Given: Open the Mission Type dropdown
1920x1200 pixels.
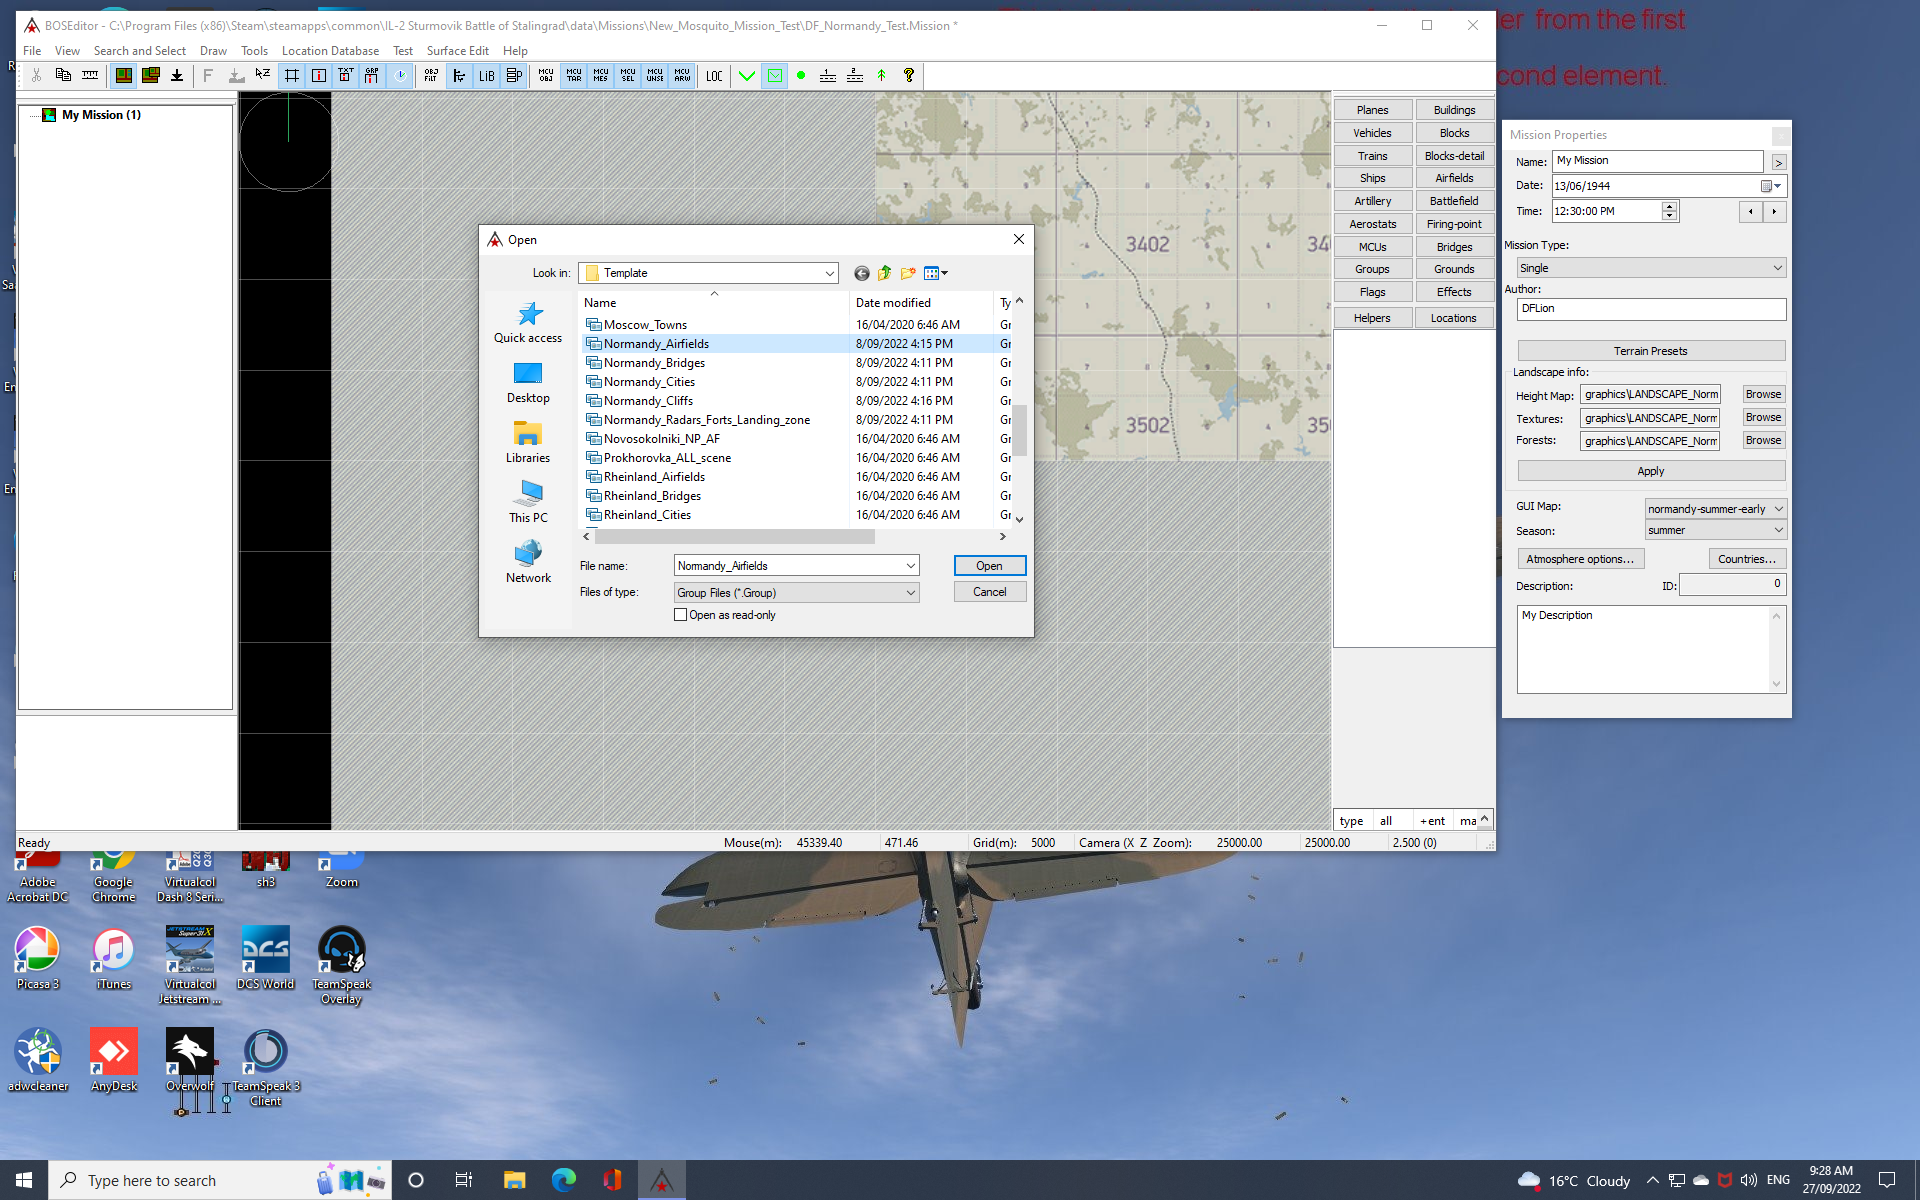Looking at the screenshot, I should (1650, 268).
